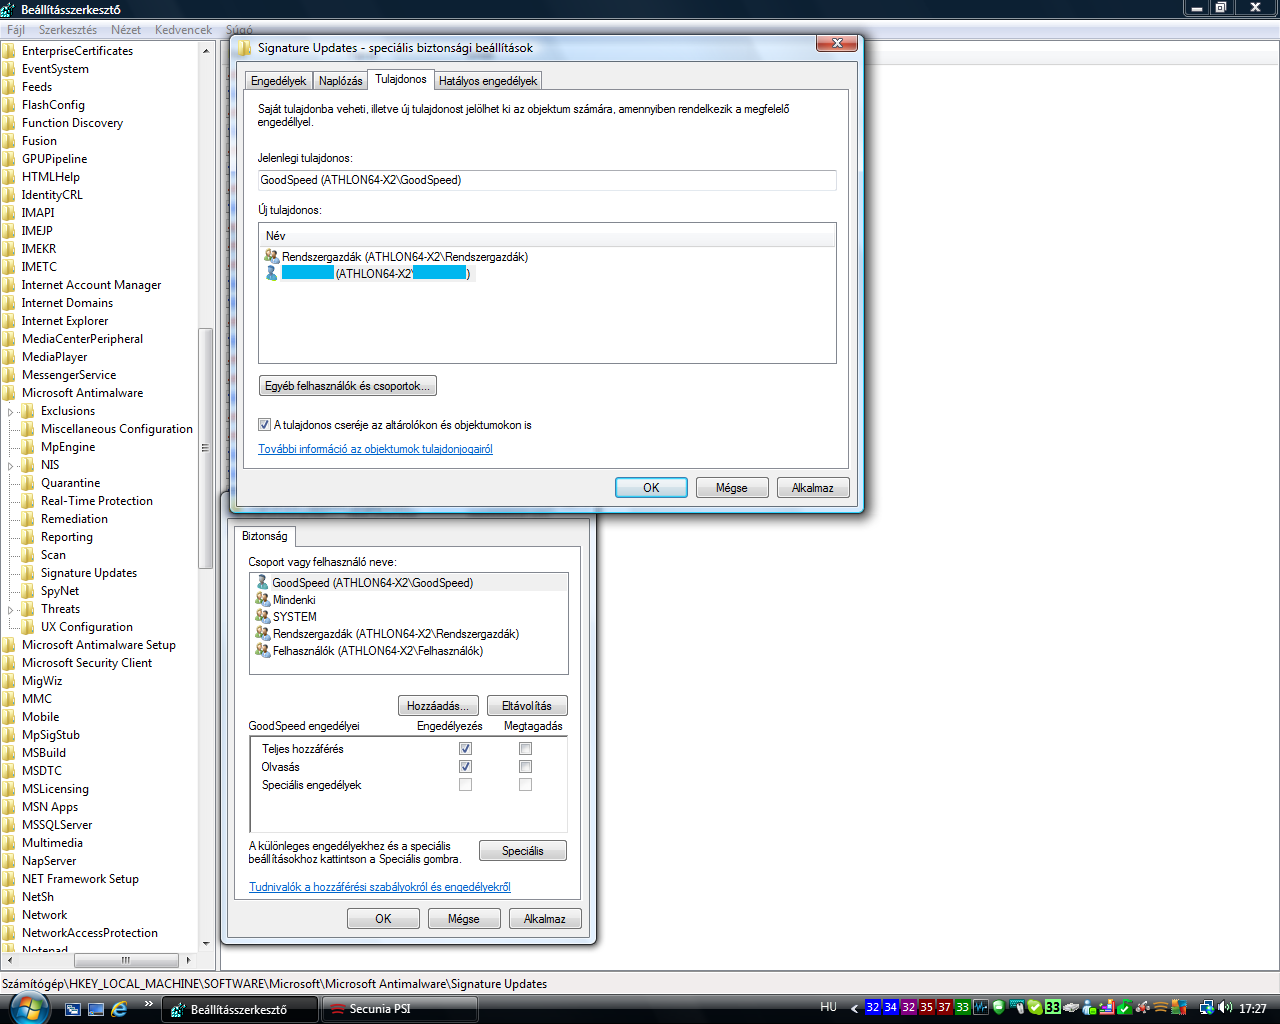Click the red 37 temperature tray icon

[944, 1008]
